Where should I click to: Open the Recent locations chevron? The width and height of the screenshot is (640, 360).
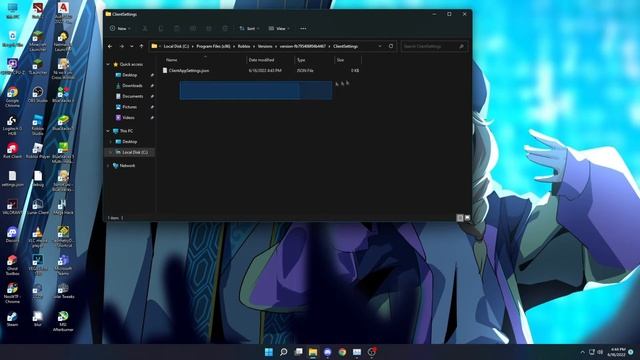(131, 47)
